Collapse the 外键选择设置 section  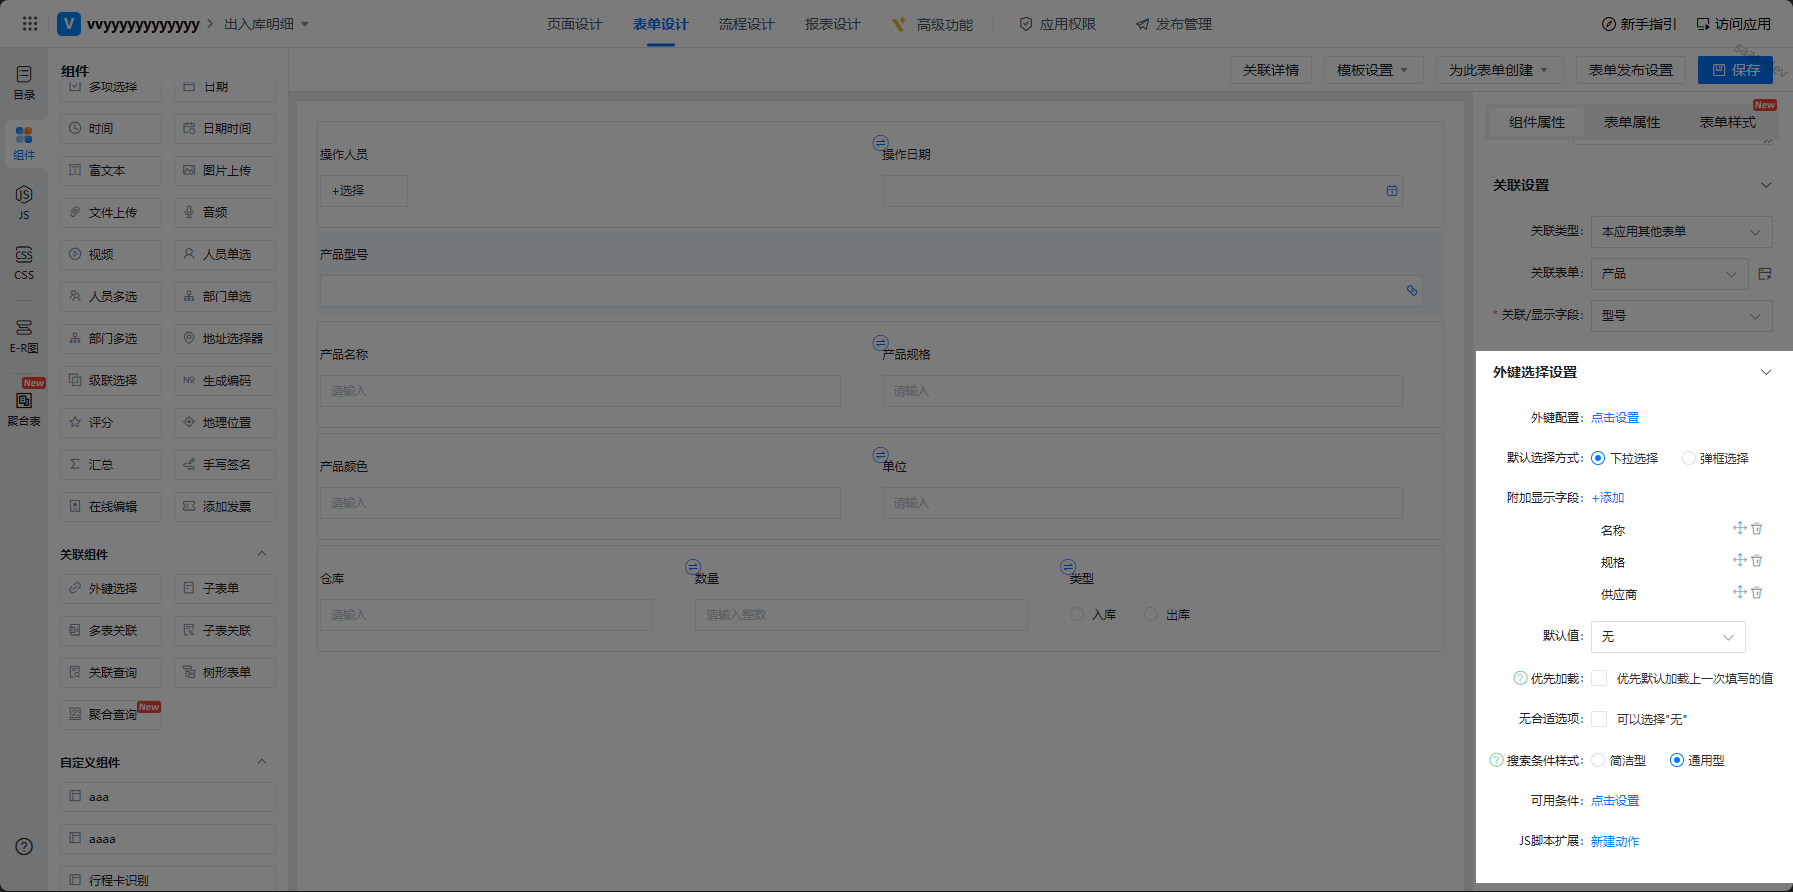pyautogui.click(x=1766, y=372)
